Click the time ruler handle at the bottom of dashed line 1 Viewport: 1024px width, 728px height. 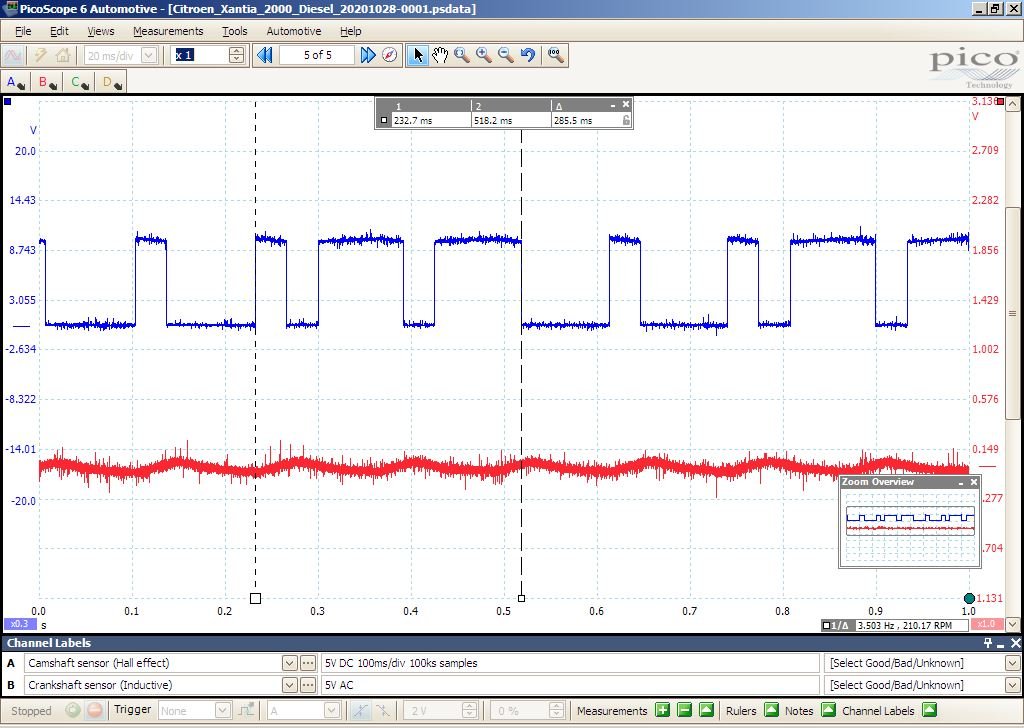tap(255, 598)
